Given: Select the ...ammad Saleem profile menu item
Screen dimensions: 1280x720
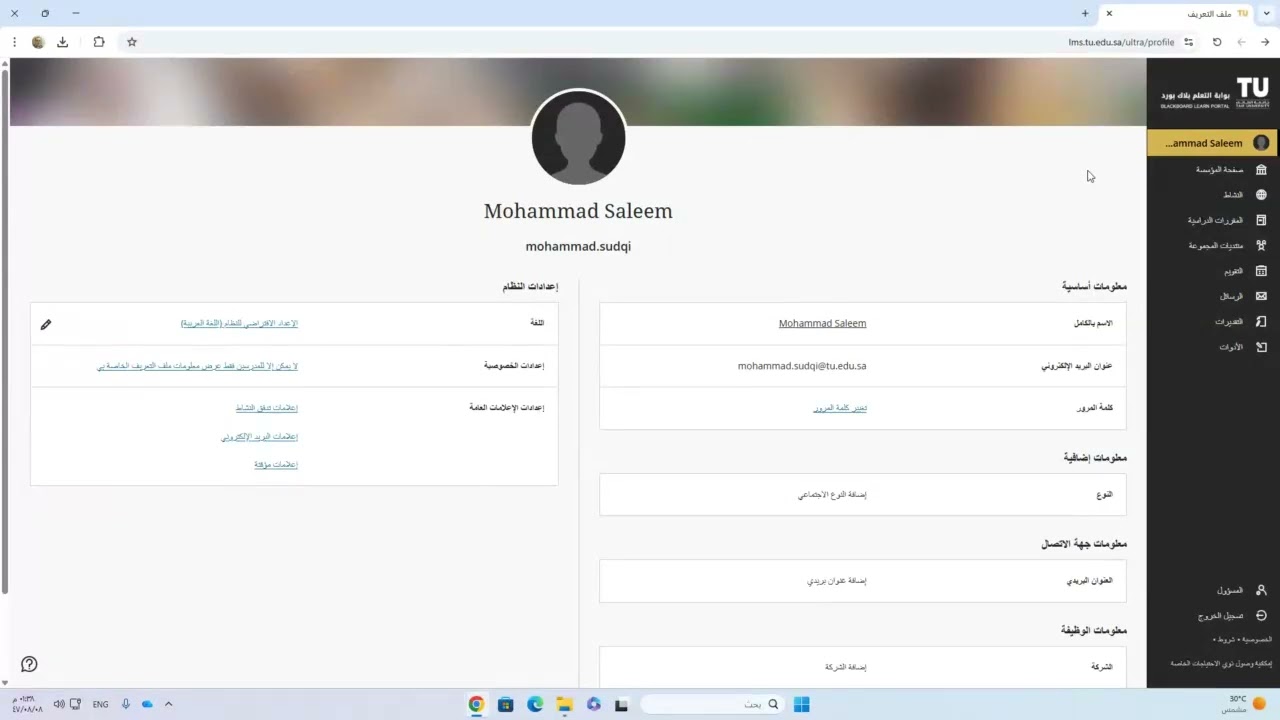Looking at the screenshot, I should (x=1211, y=143).
